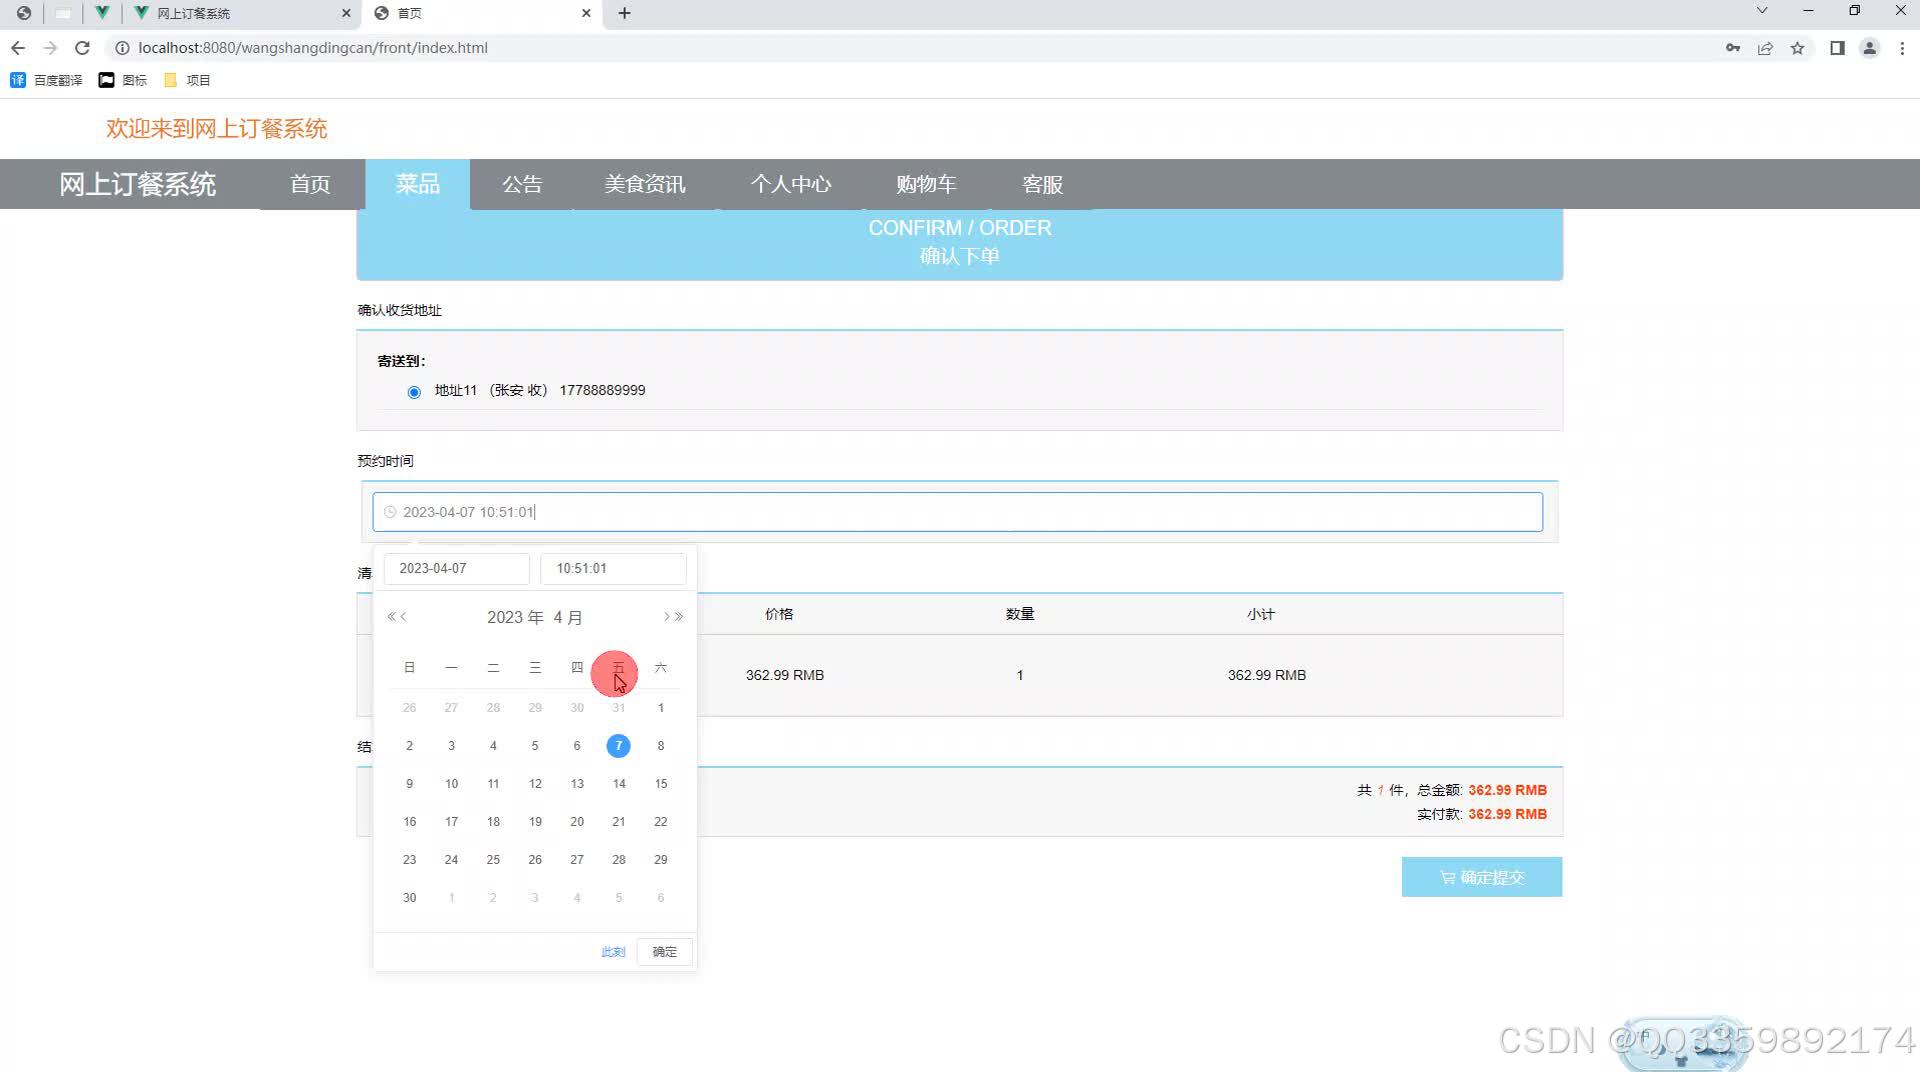The width and height of the screenshot is (1920, 1072).
Task: Open new browser tab
Action: click(624, 13)
